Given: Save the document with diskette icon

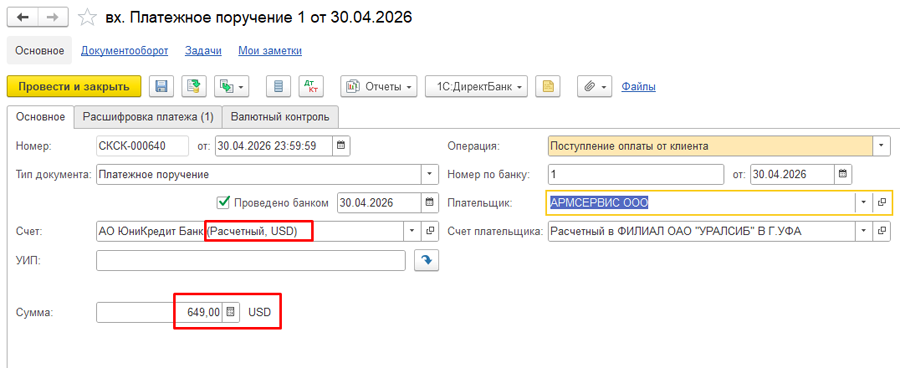Looking at the screenshot, I should [162, 87].
